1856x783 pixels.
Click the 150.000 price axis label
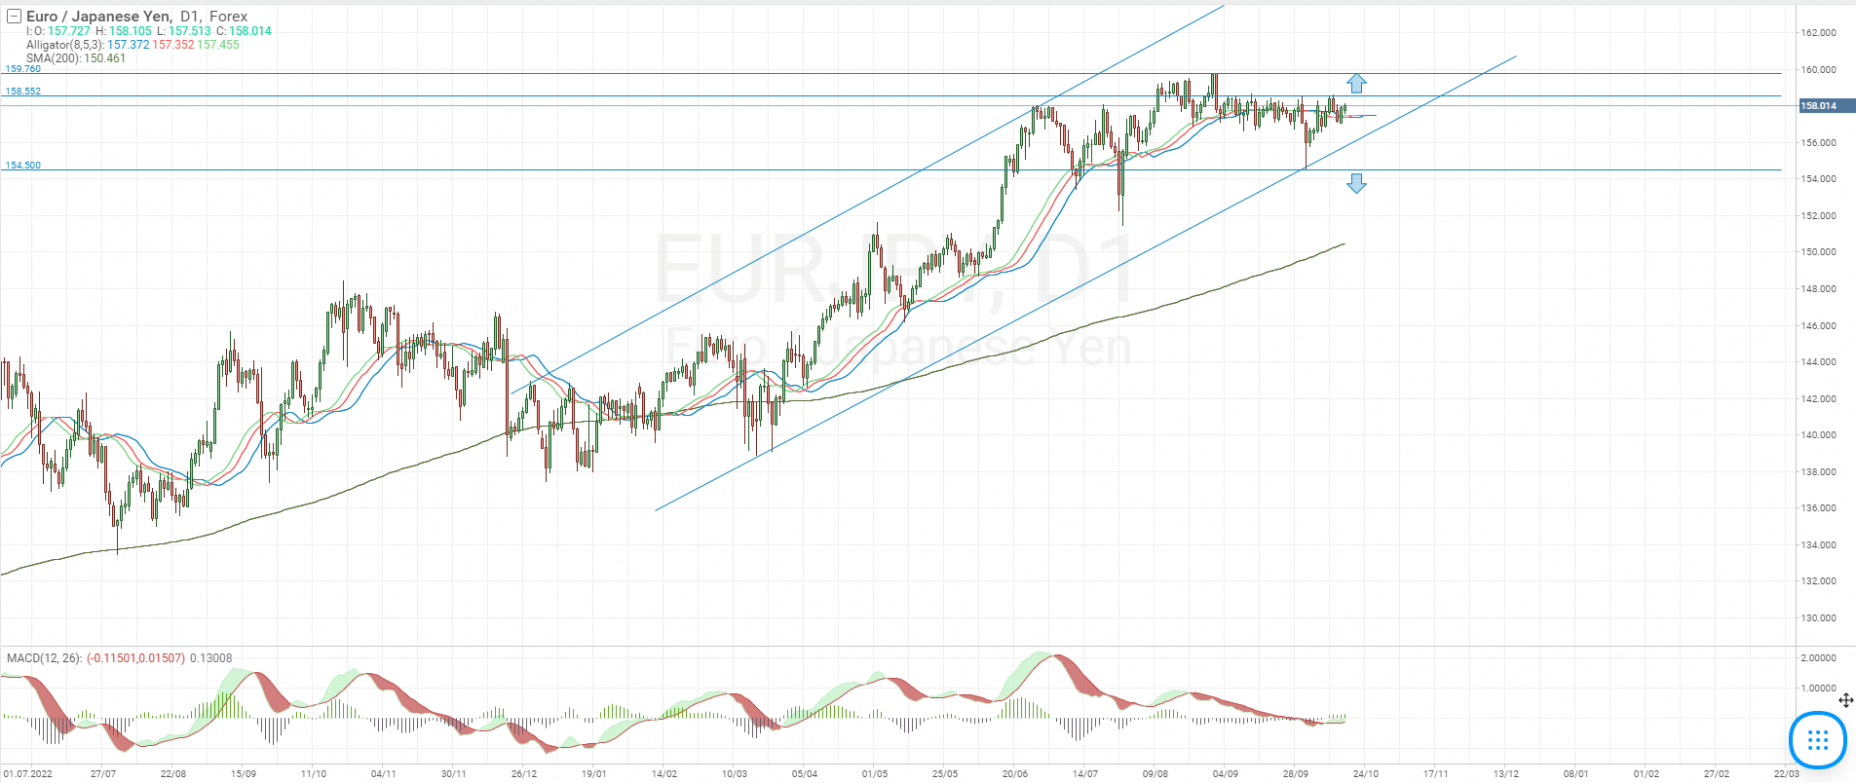tap(1819, 252)
